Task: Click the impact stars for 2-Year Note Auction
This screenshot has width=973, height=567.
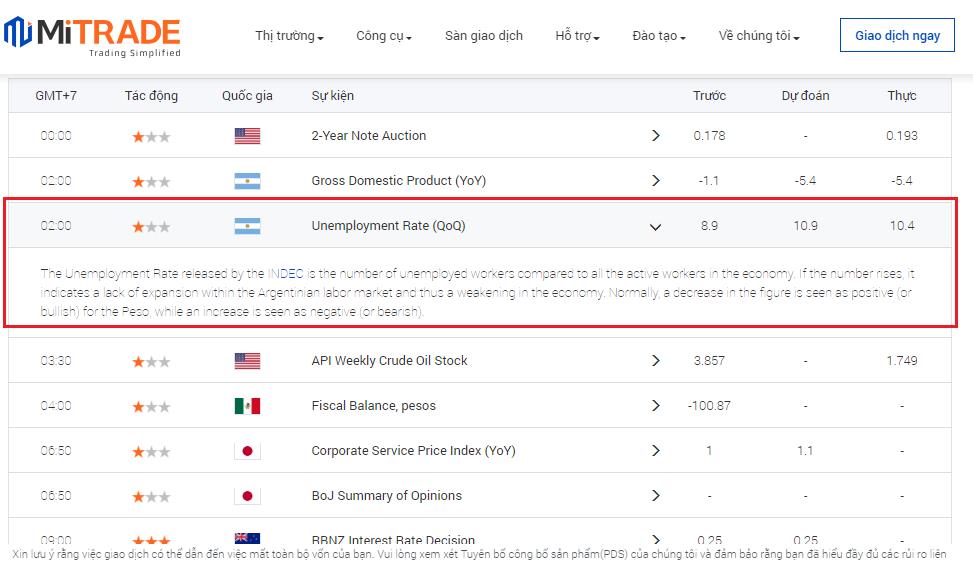Action: coord(151,136)
